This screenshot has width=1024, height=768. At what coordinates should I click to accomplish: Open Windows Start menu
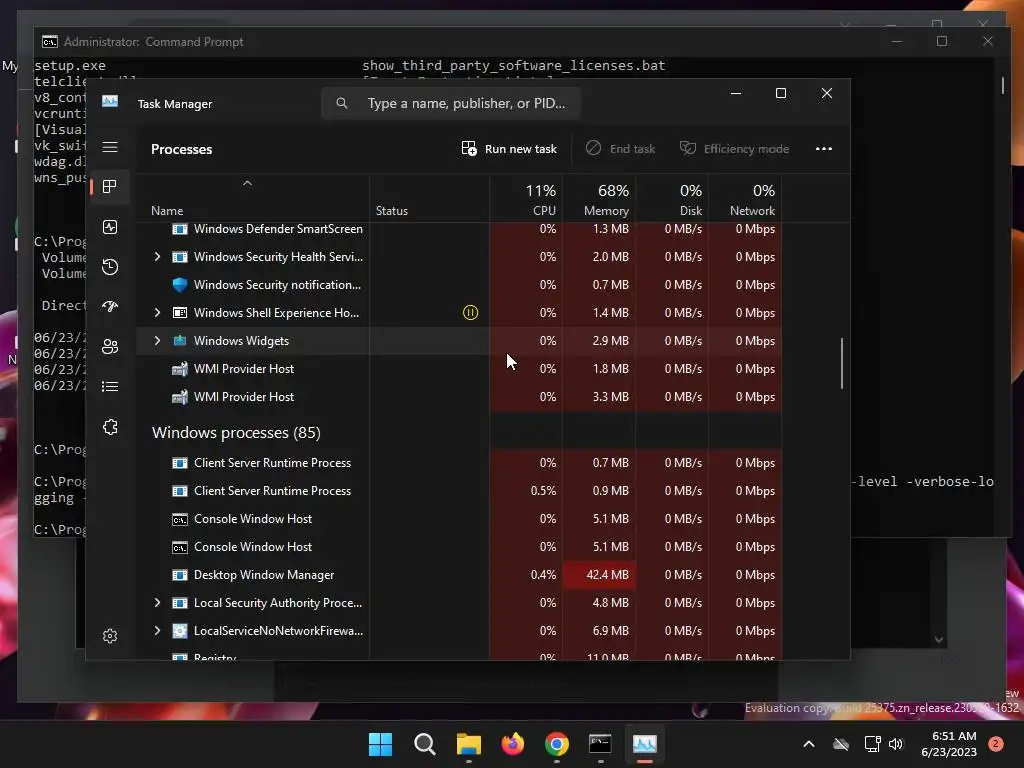click(381, 744)
